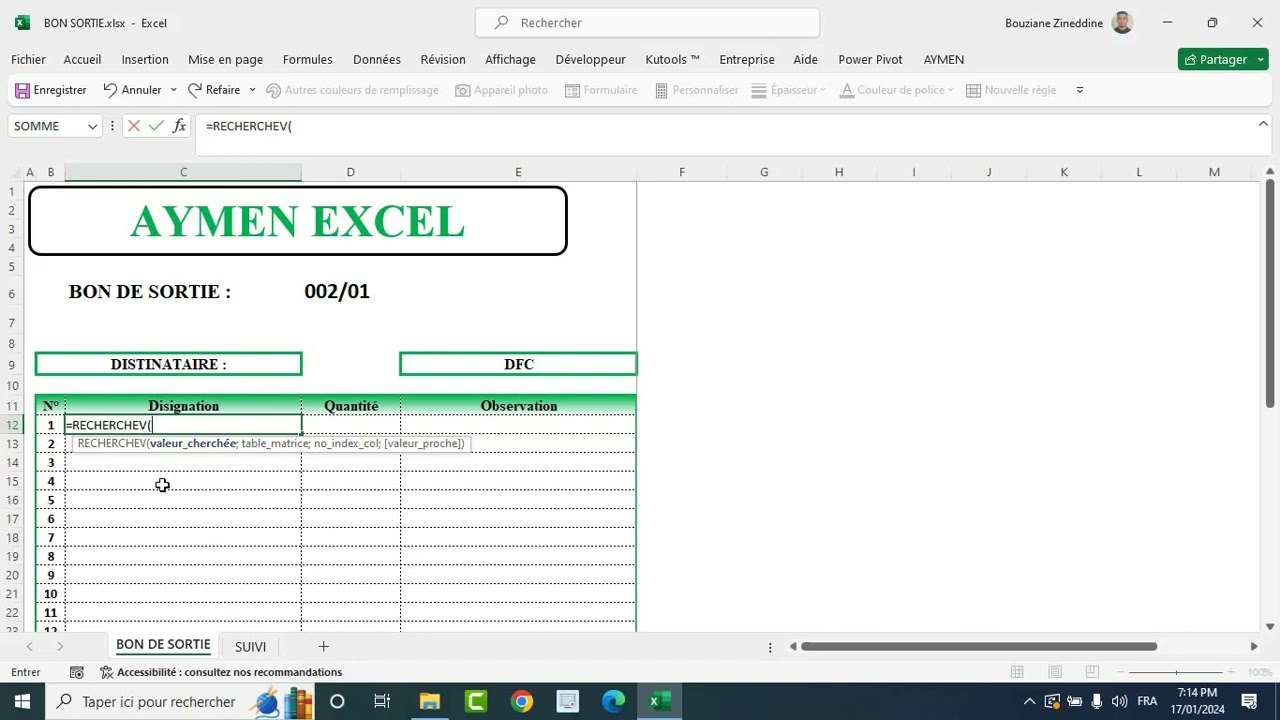Open the Fichier menu
The height and width of the screenshot is (720, 1280).
pos(28,60)
